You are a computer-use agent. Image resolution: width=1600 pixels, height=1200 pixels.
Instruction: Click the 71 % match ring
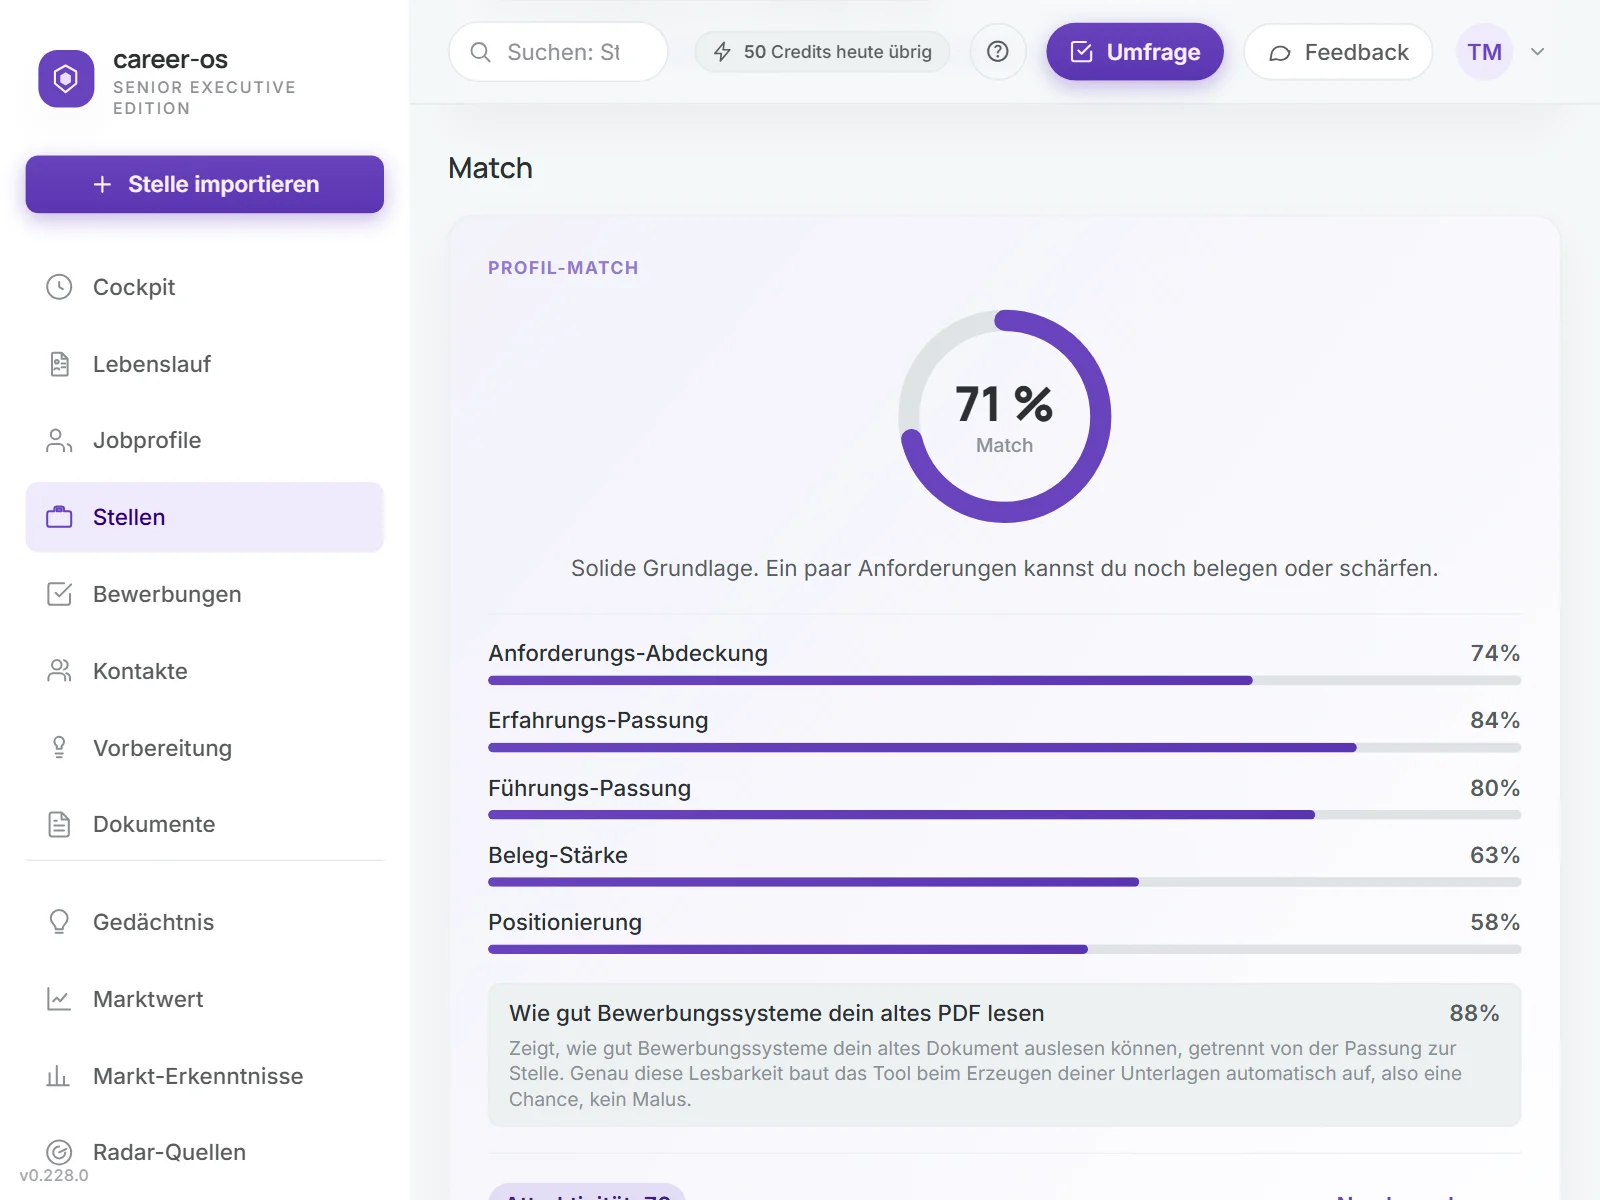pos(1004,416)
